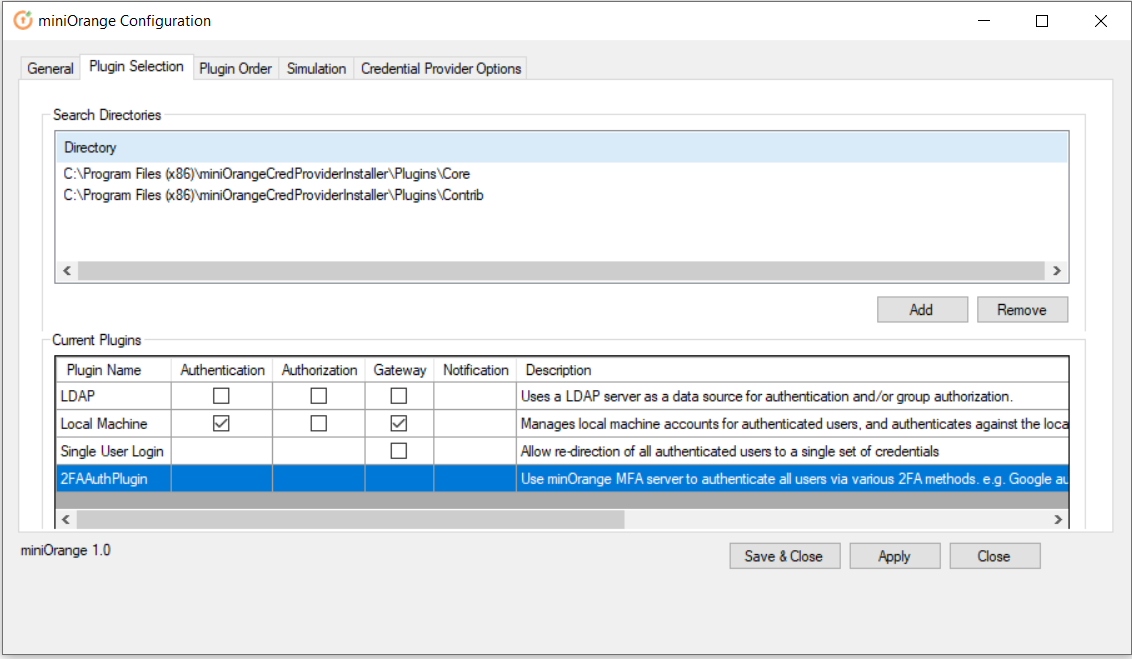Click the LDAP description text

click(x=767, y=396)
